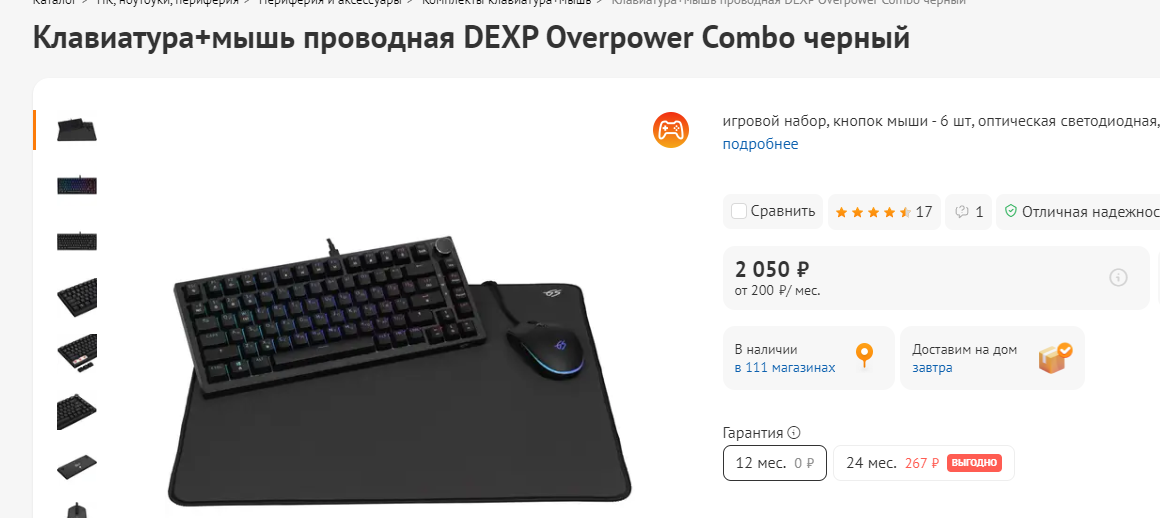The height and width of the screenshot is (518, 1160).
Task: Select the 24 мес. warranty option
Action: click(x=924, y=463)
